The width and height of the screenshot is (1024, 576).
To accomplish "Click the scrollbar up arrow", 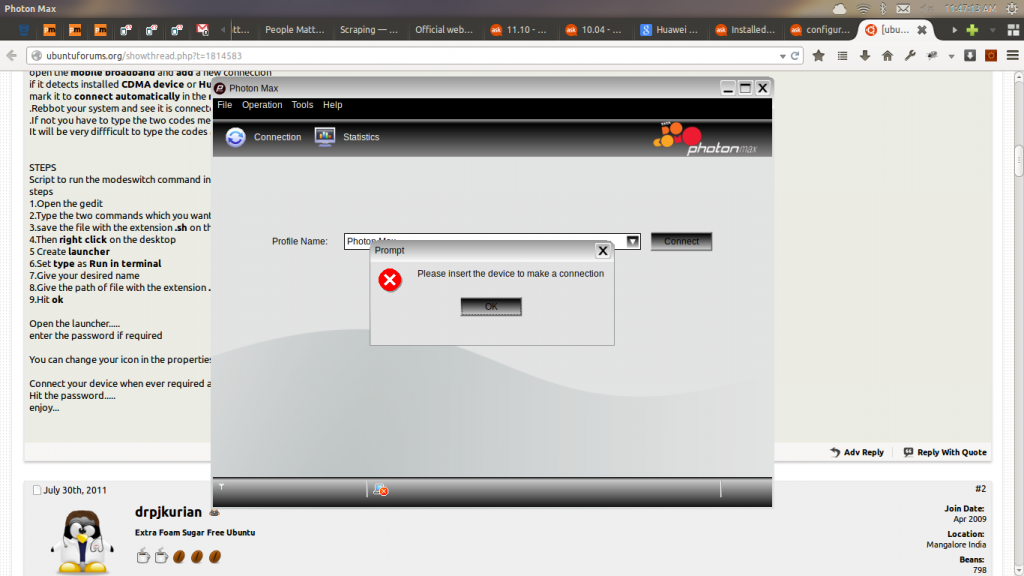I will (1019, 77).
